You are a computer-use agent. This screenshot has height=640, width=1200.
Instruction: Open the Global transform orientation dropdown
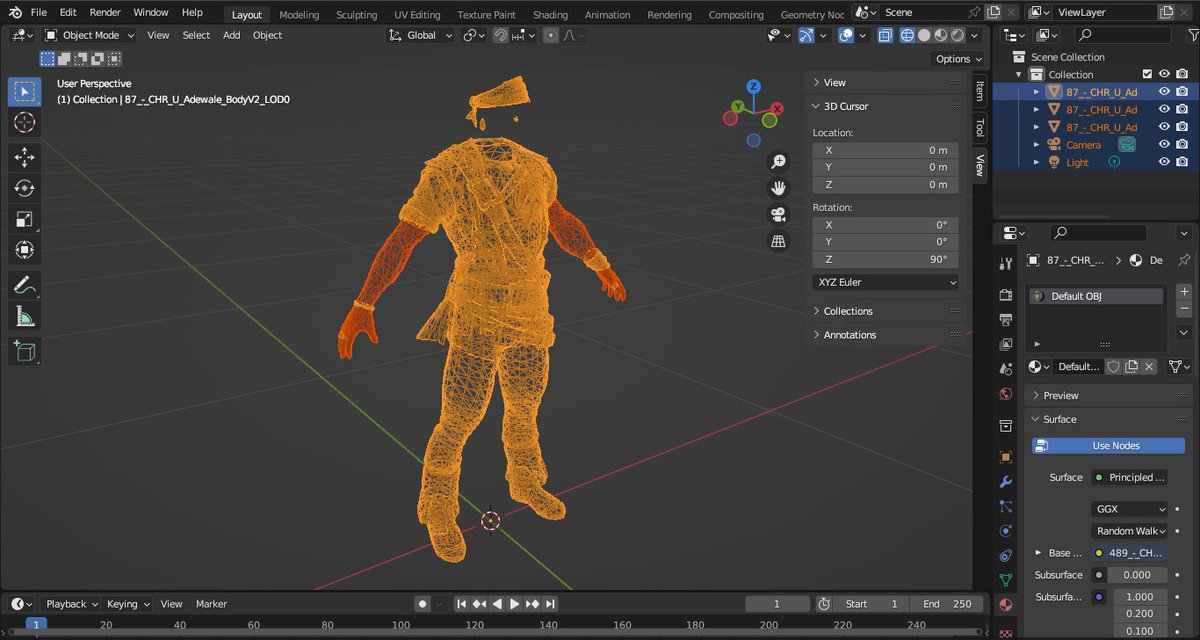pyautogui.click(x=421, y=35)
